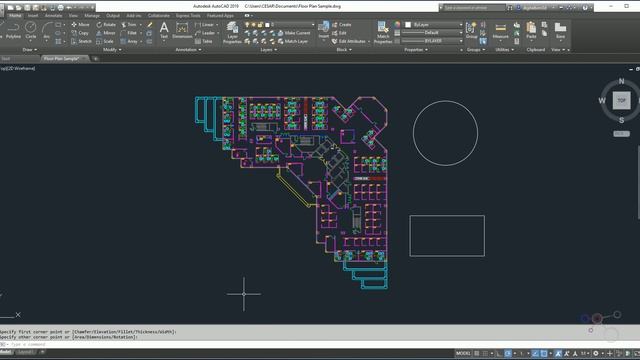Image resolution: width=640 pixels, height=360 pixels.
Task: Expand the Annotation panel
Action: [188, 50]
